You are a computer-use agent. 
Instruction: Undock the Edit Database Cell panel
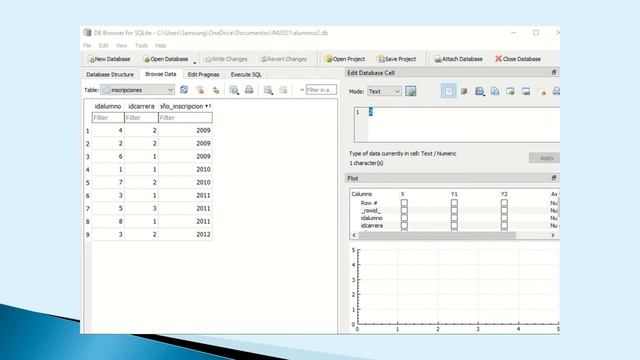[554, 73]
